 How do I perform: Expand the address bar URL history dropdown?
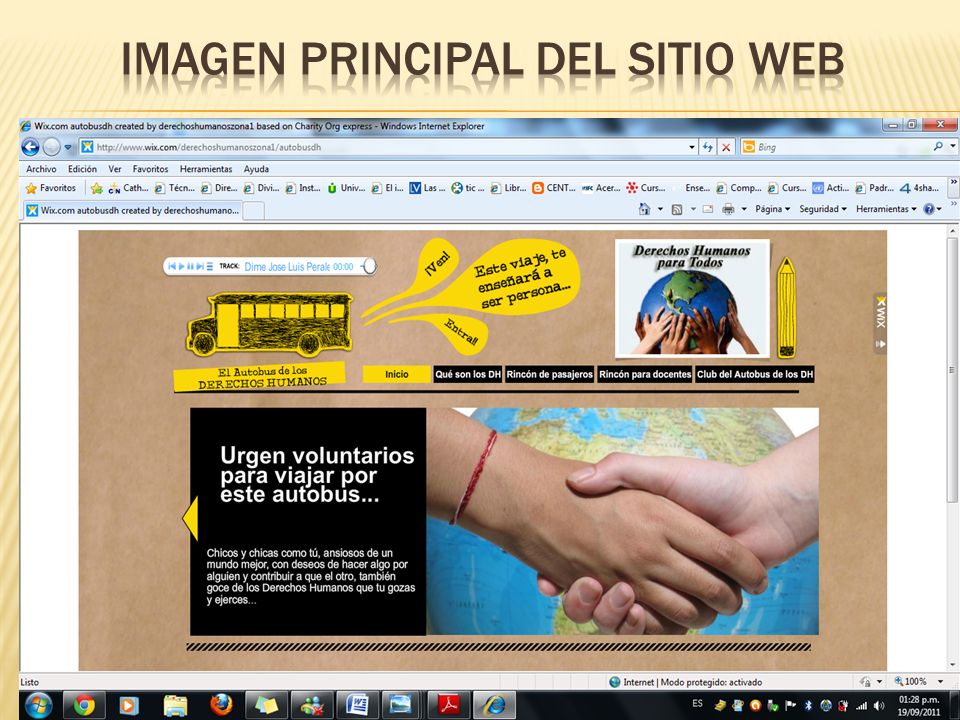point(692,147)
